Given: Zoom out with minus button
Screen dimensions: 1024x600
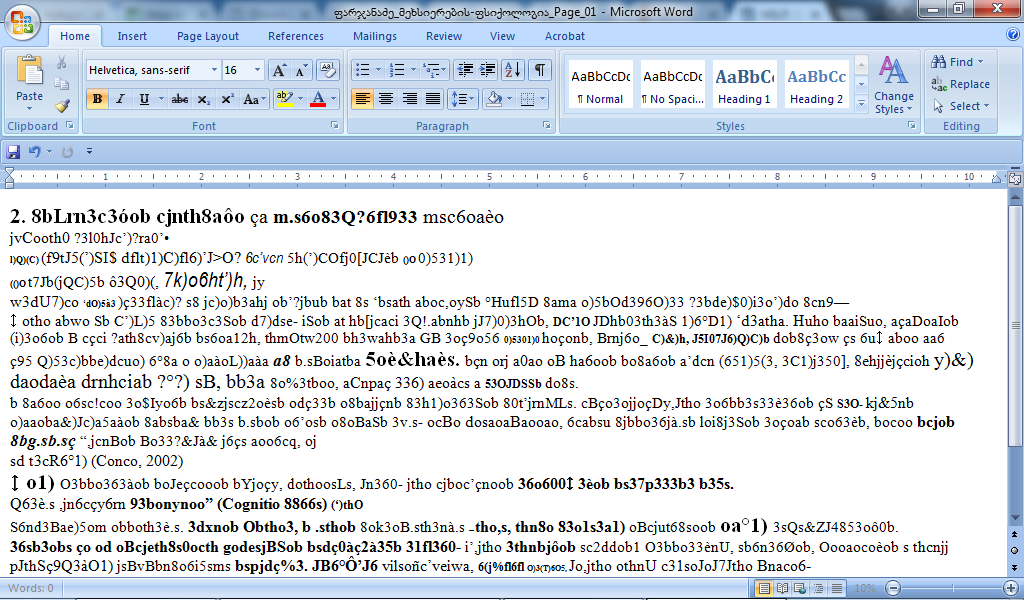Looking at the screenshot, I should pos(893,588).
